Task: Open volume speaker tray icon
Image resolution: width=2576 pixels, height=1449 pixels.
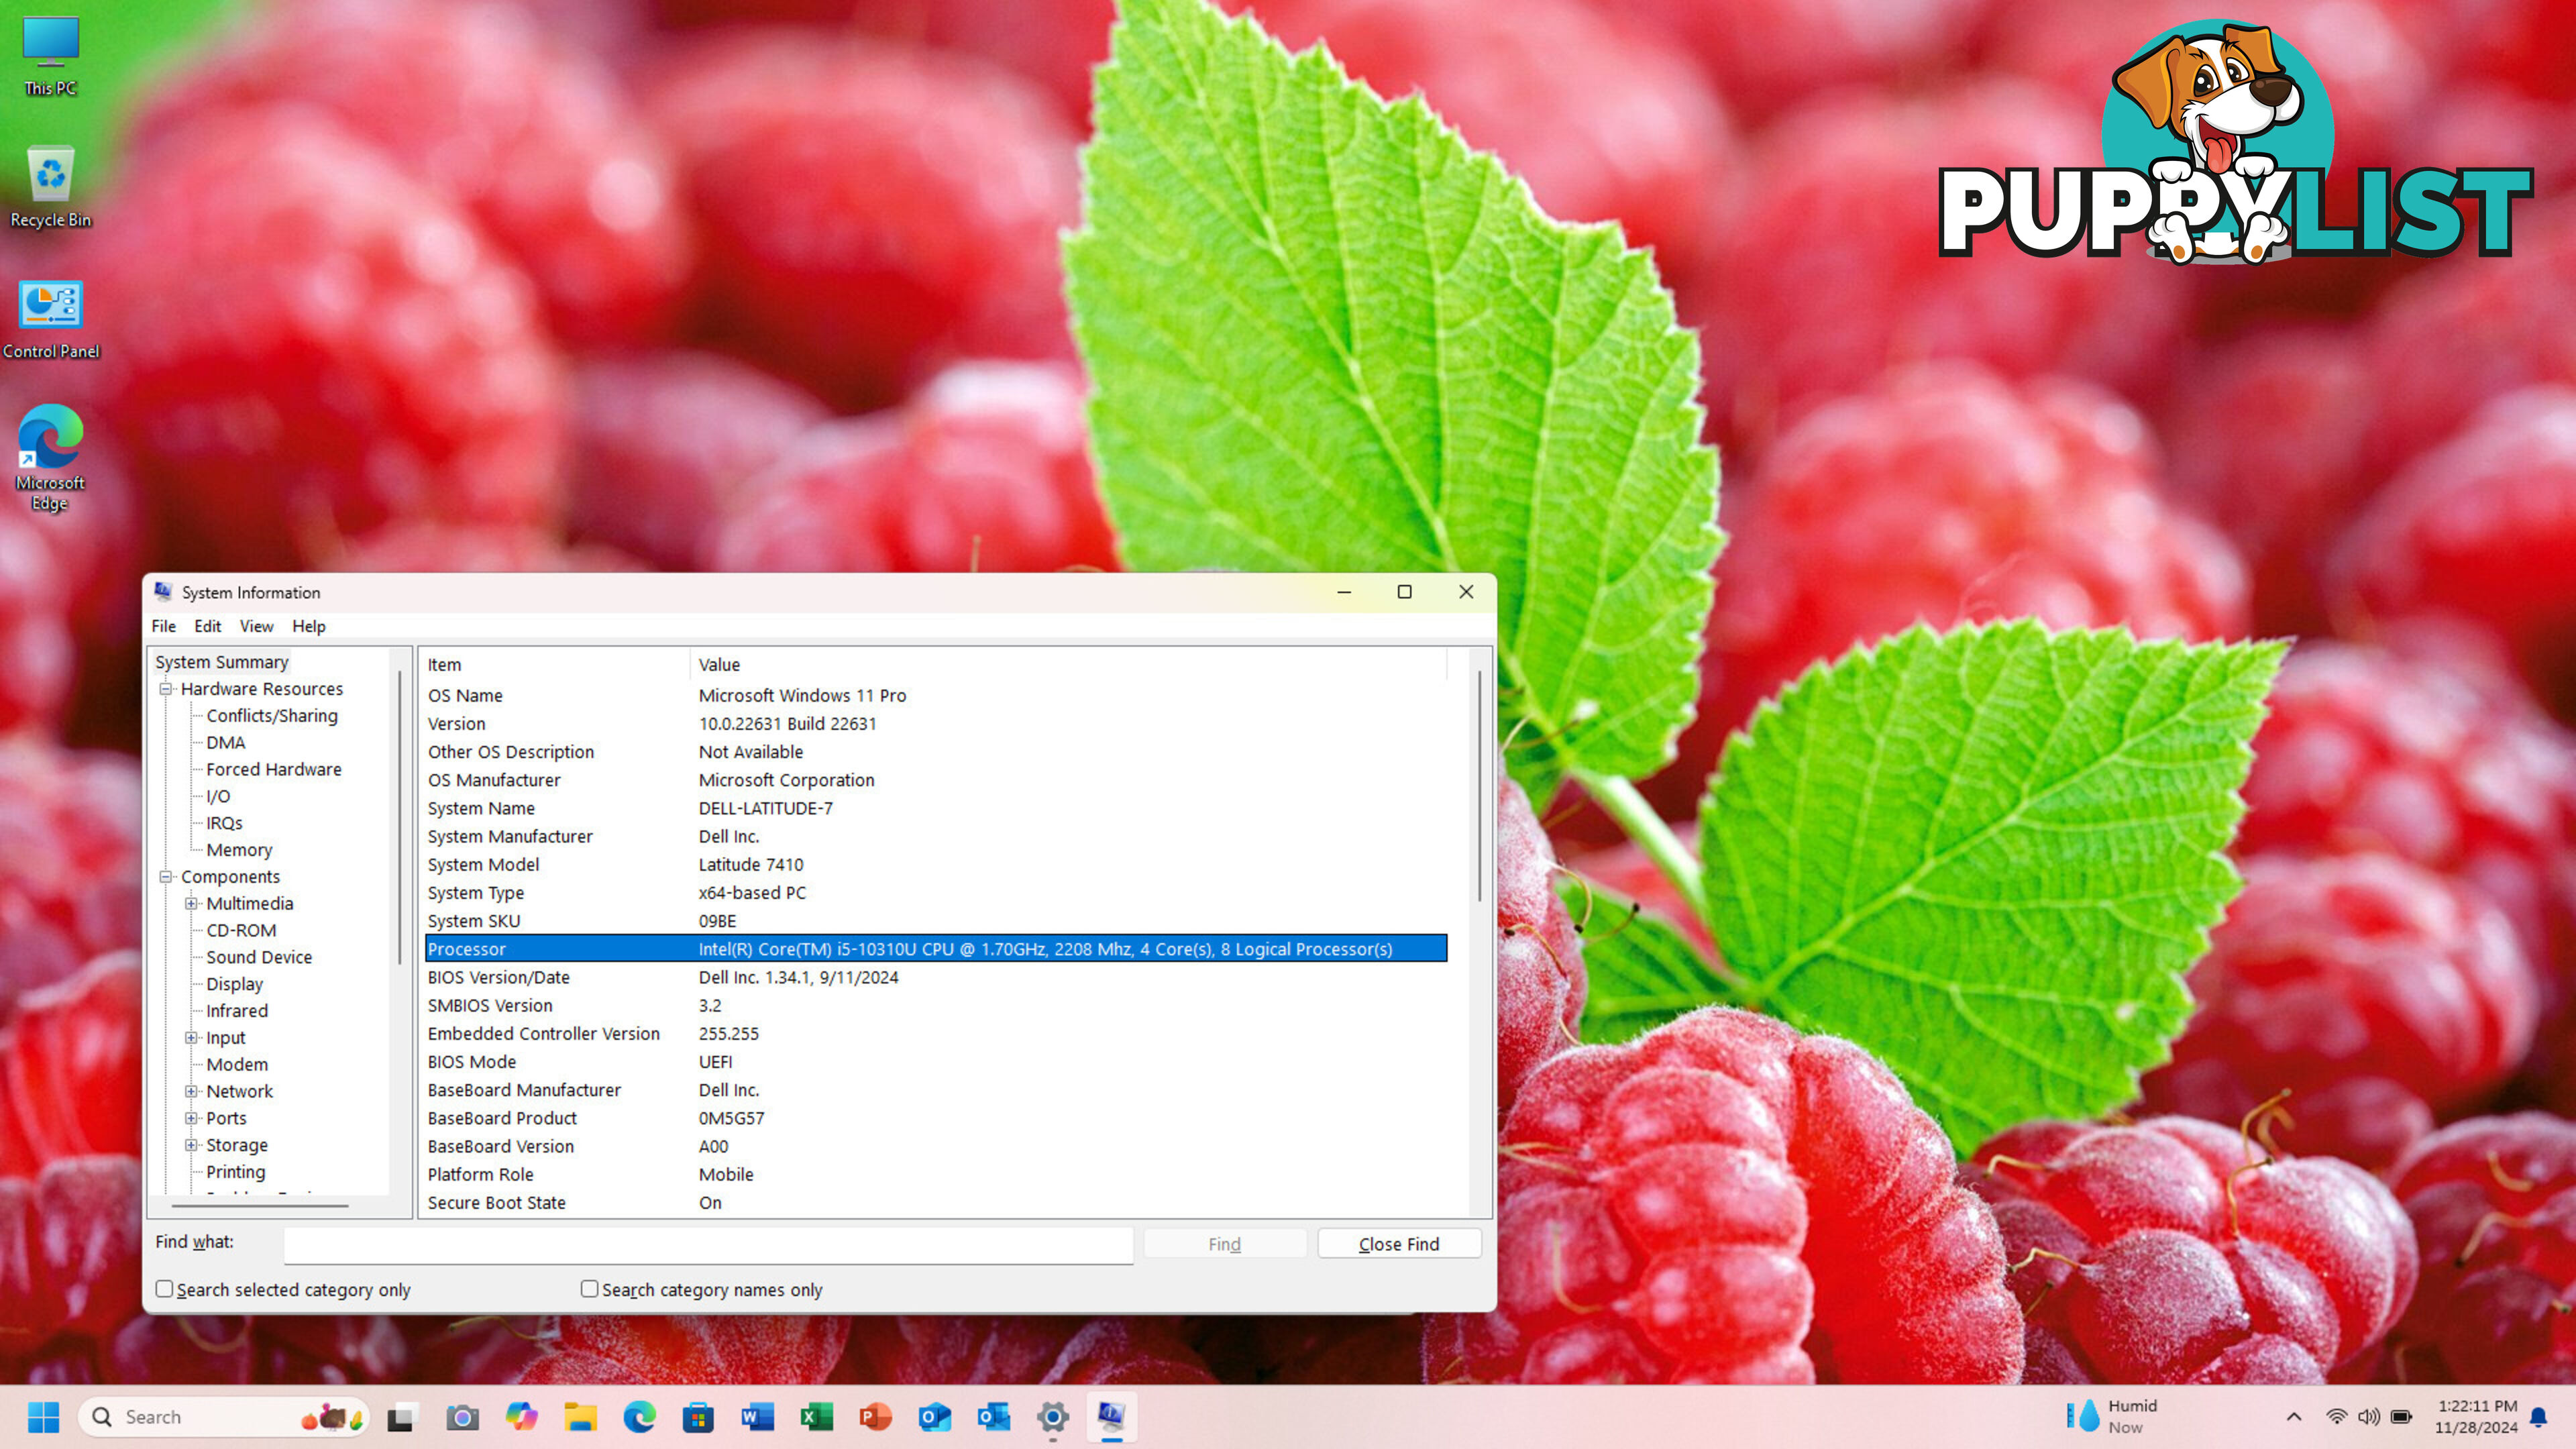Action: [2368, 1417]
